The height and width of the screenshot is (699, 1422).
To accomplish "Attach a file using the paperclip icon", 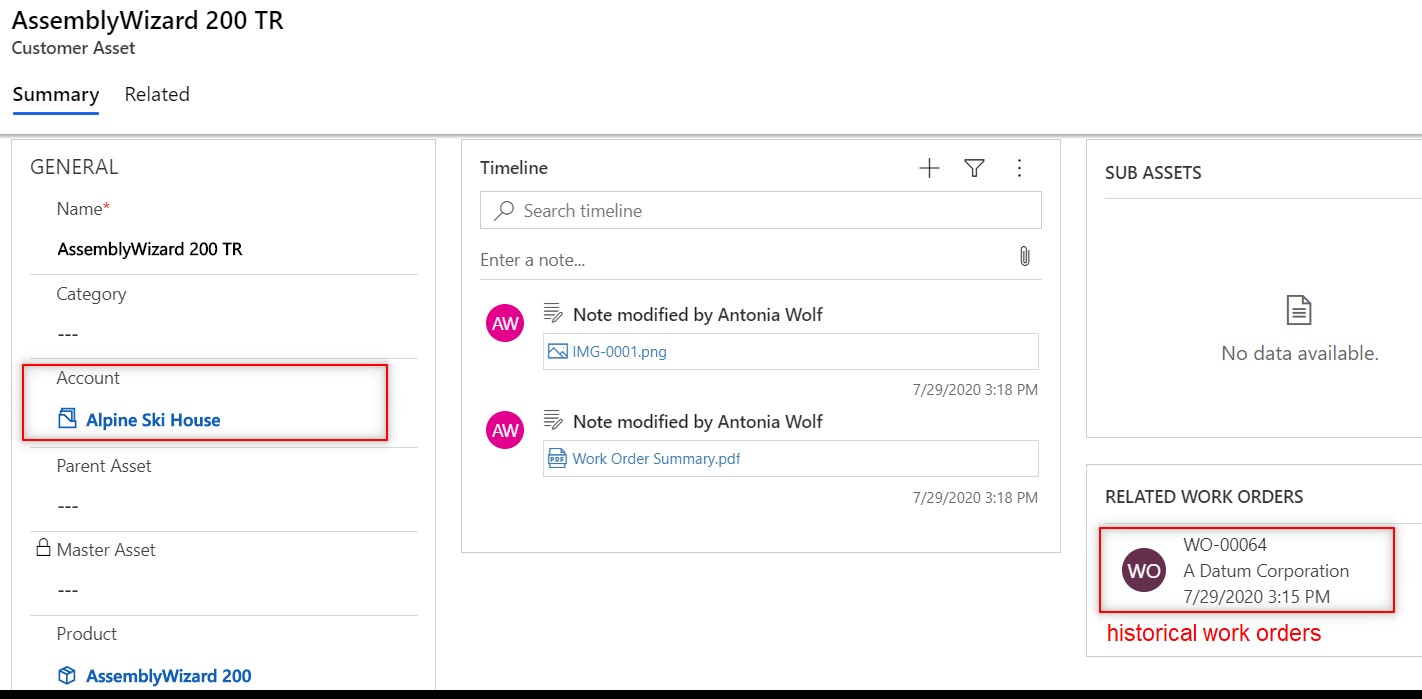I will tap(1024, 257).
